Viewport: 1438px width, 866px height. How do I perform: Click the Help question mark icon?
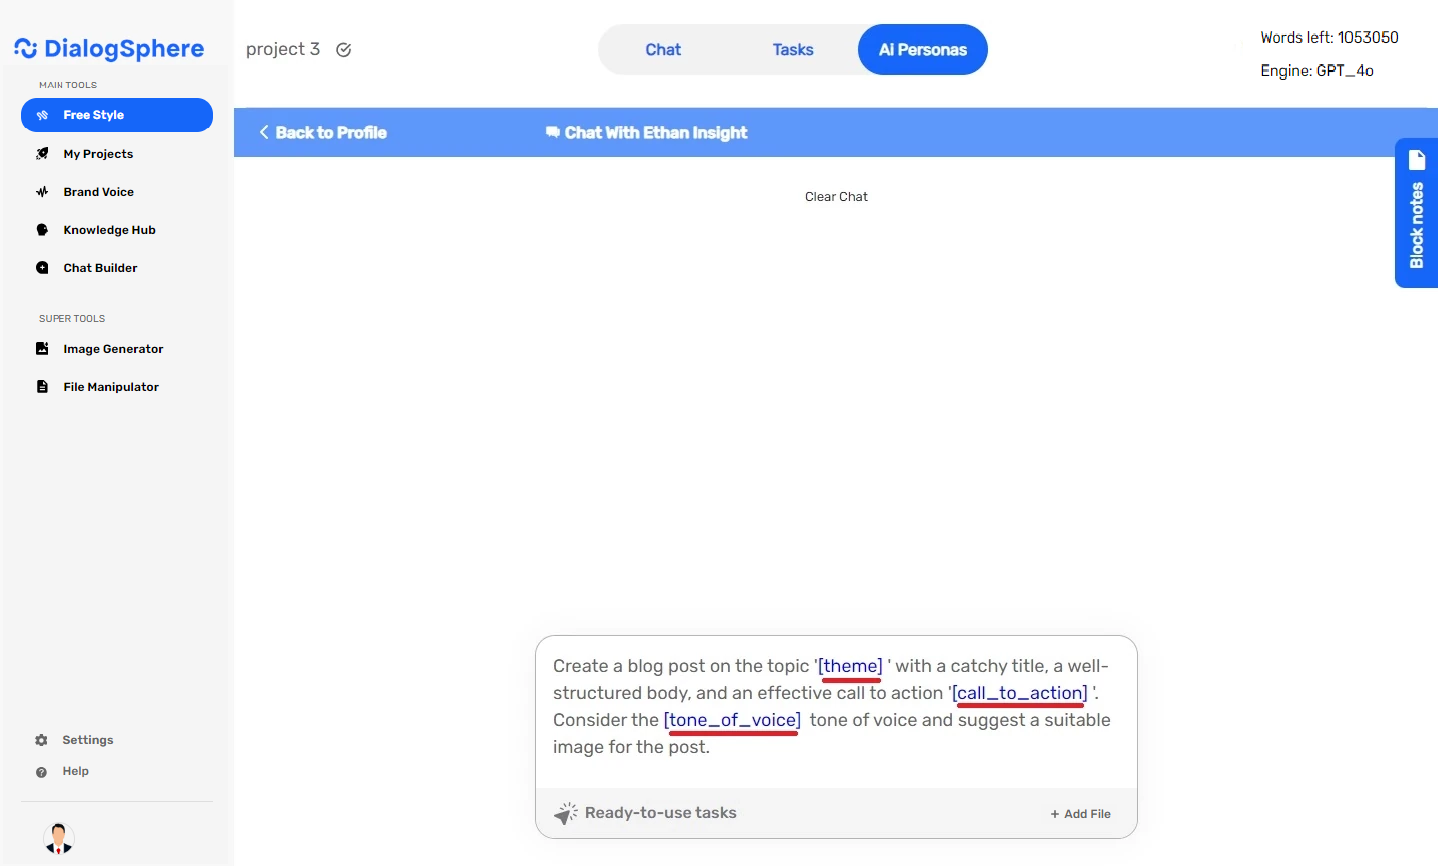pos(41,772)
